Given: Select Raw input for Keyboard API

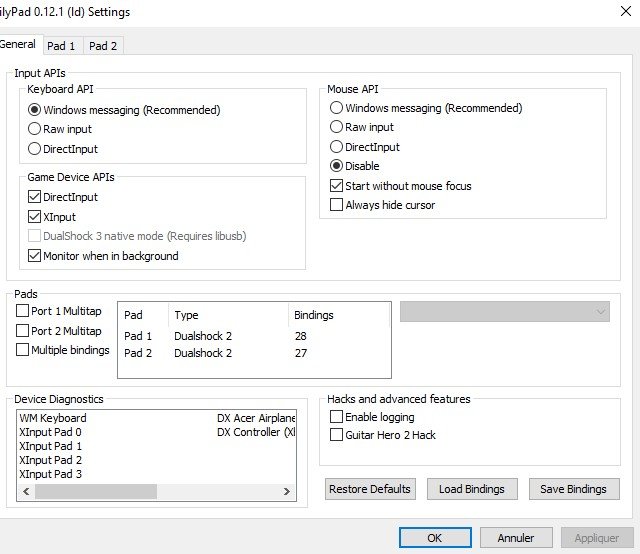Looking at the screenshot, I should (x=35, y=129).
